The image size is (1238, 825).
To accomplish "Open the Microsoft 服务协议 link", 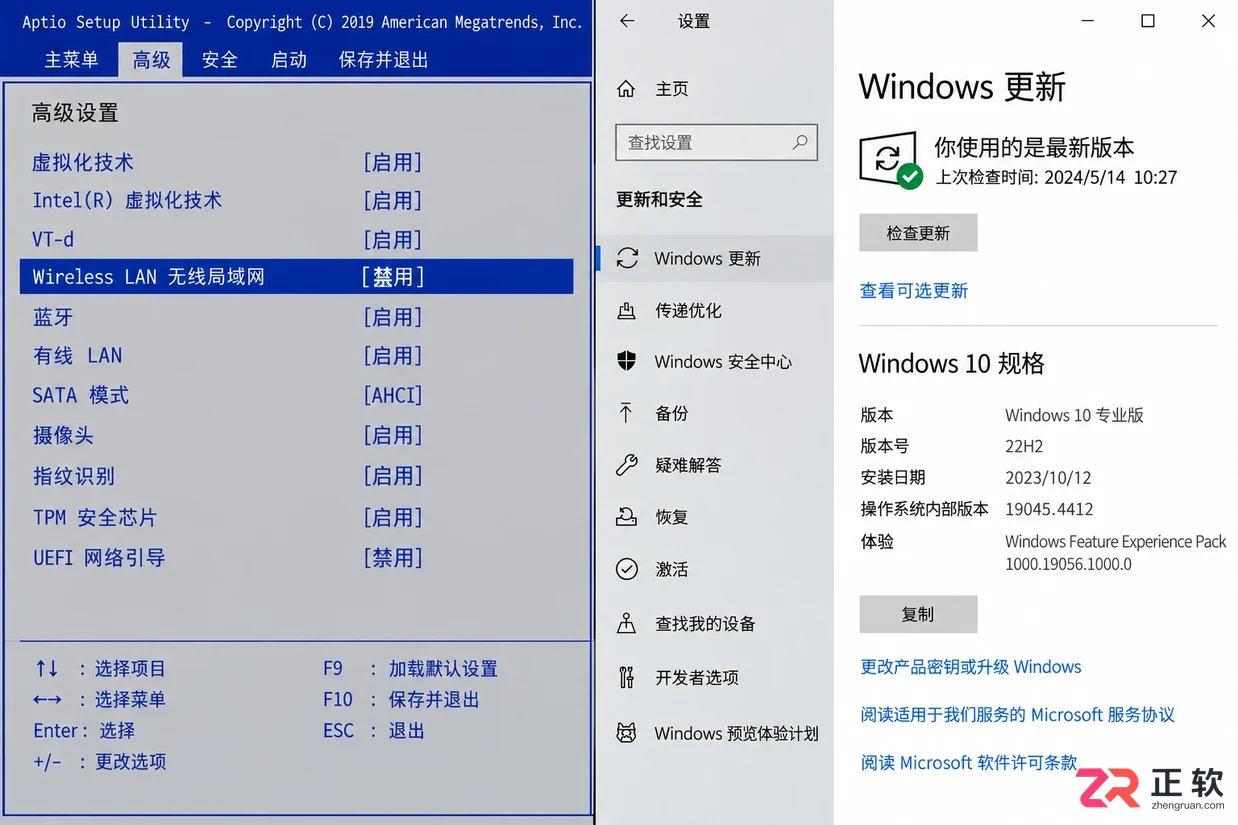I will click(x=1017, y=715).
